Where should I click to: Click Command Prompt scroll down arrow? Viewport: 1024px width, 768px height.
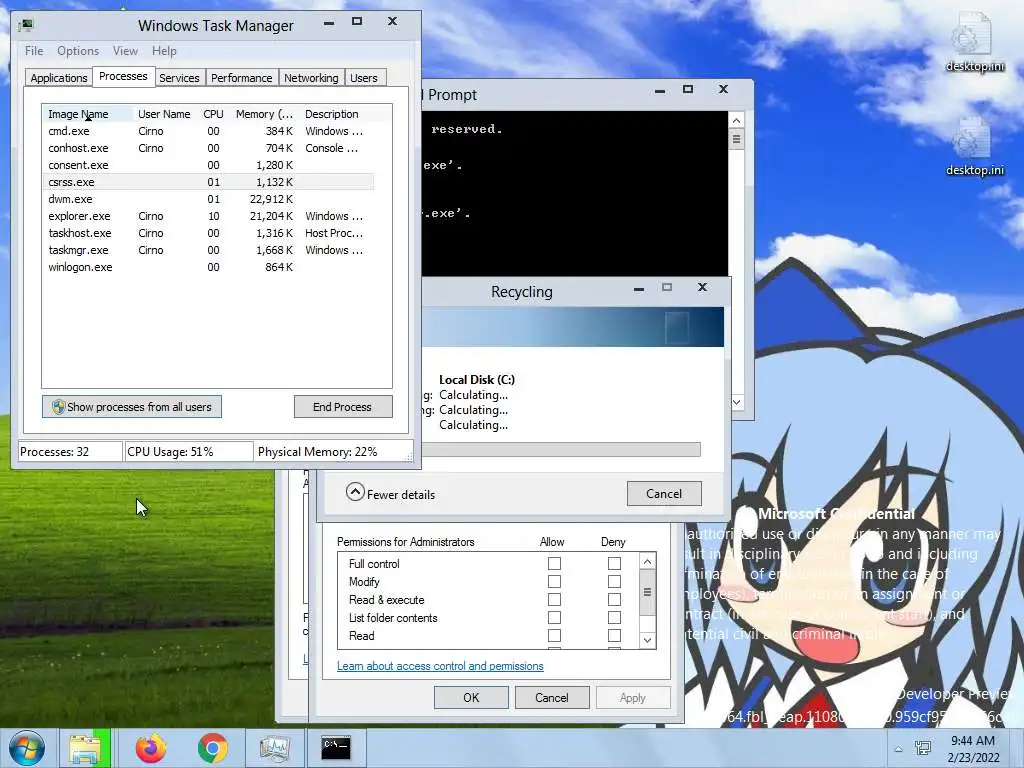point(737,402)
